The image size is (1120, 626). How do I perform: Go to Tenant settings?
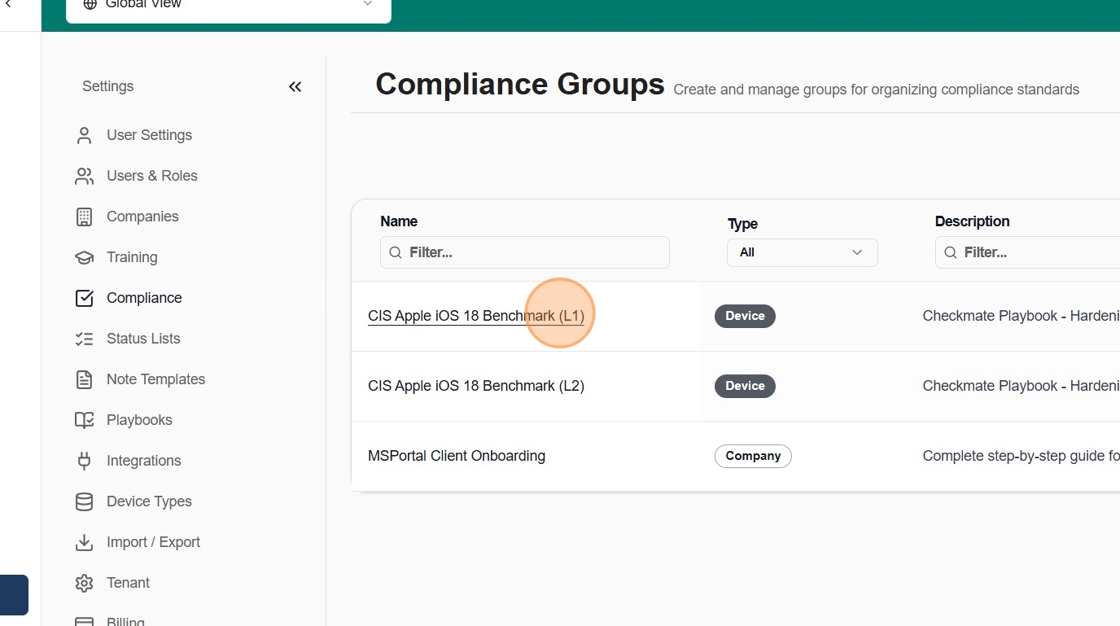[128, 583]
